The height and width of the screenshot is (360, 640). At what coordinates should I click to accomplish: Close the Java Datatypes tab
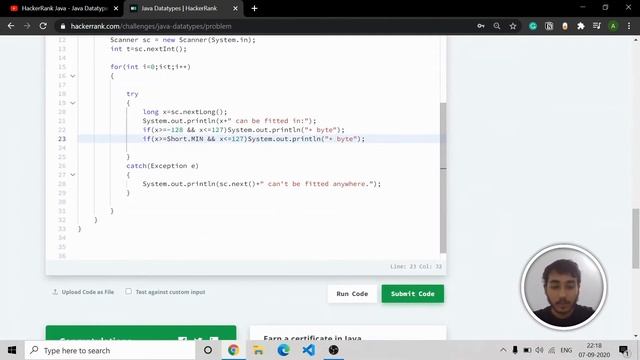(235, 8)
